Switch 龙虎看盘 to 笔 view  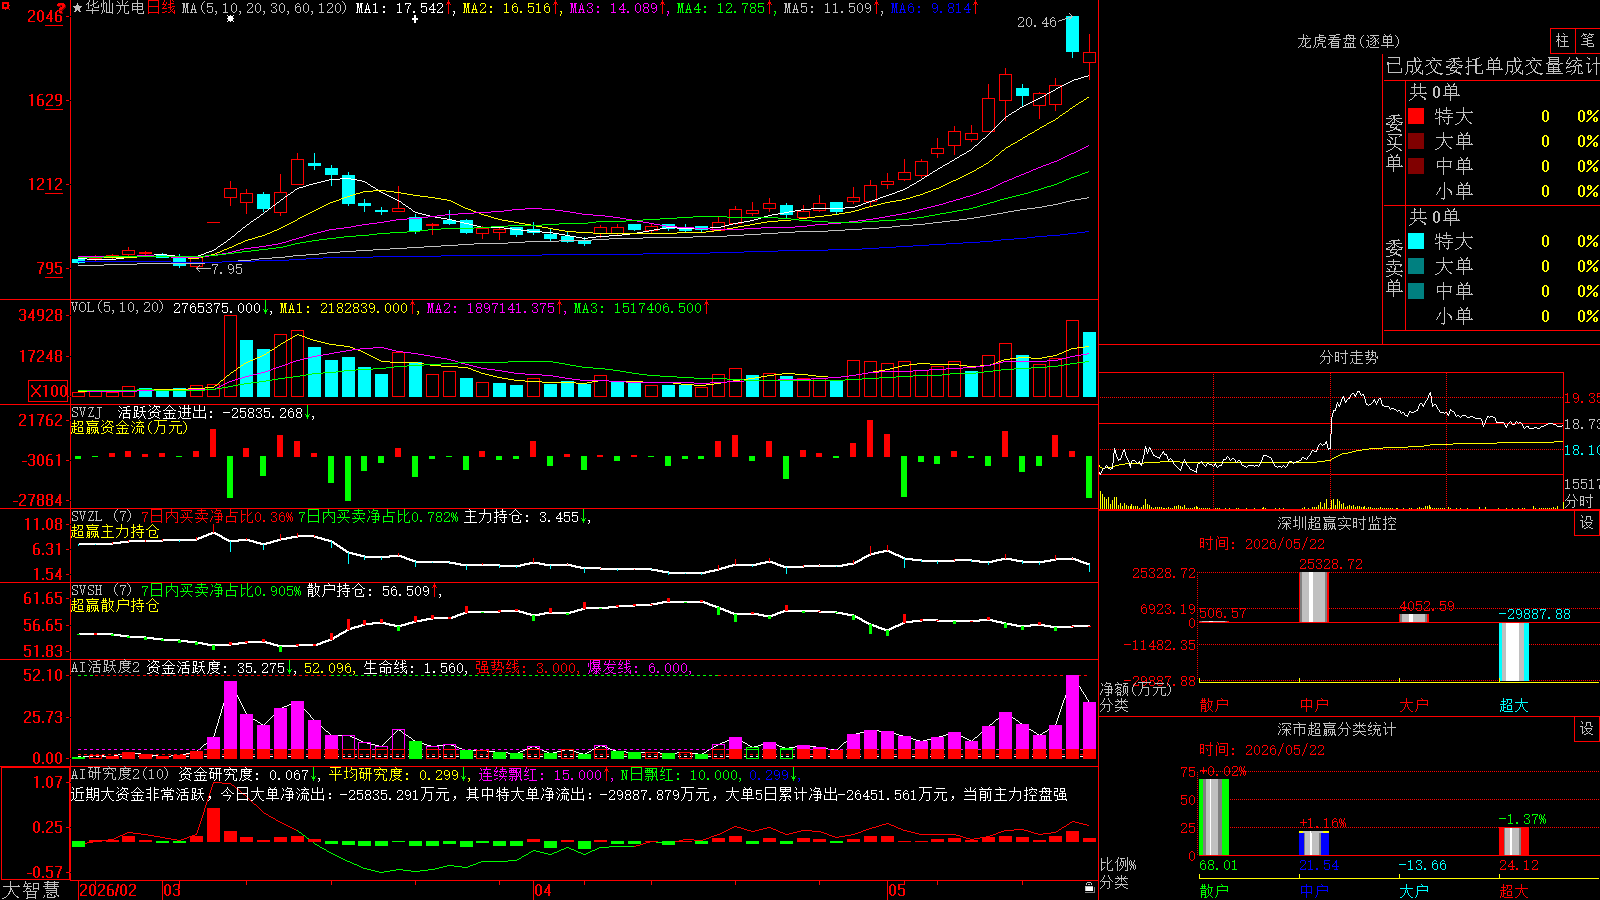tap(1587, 40)
